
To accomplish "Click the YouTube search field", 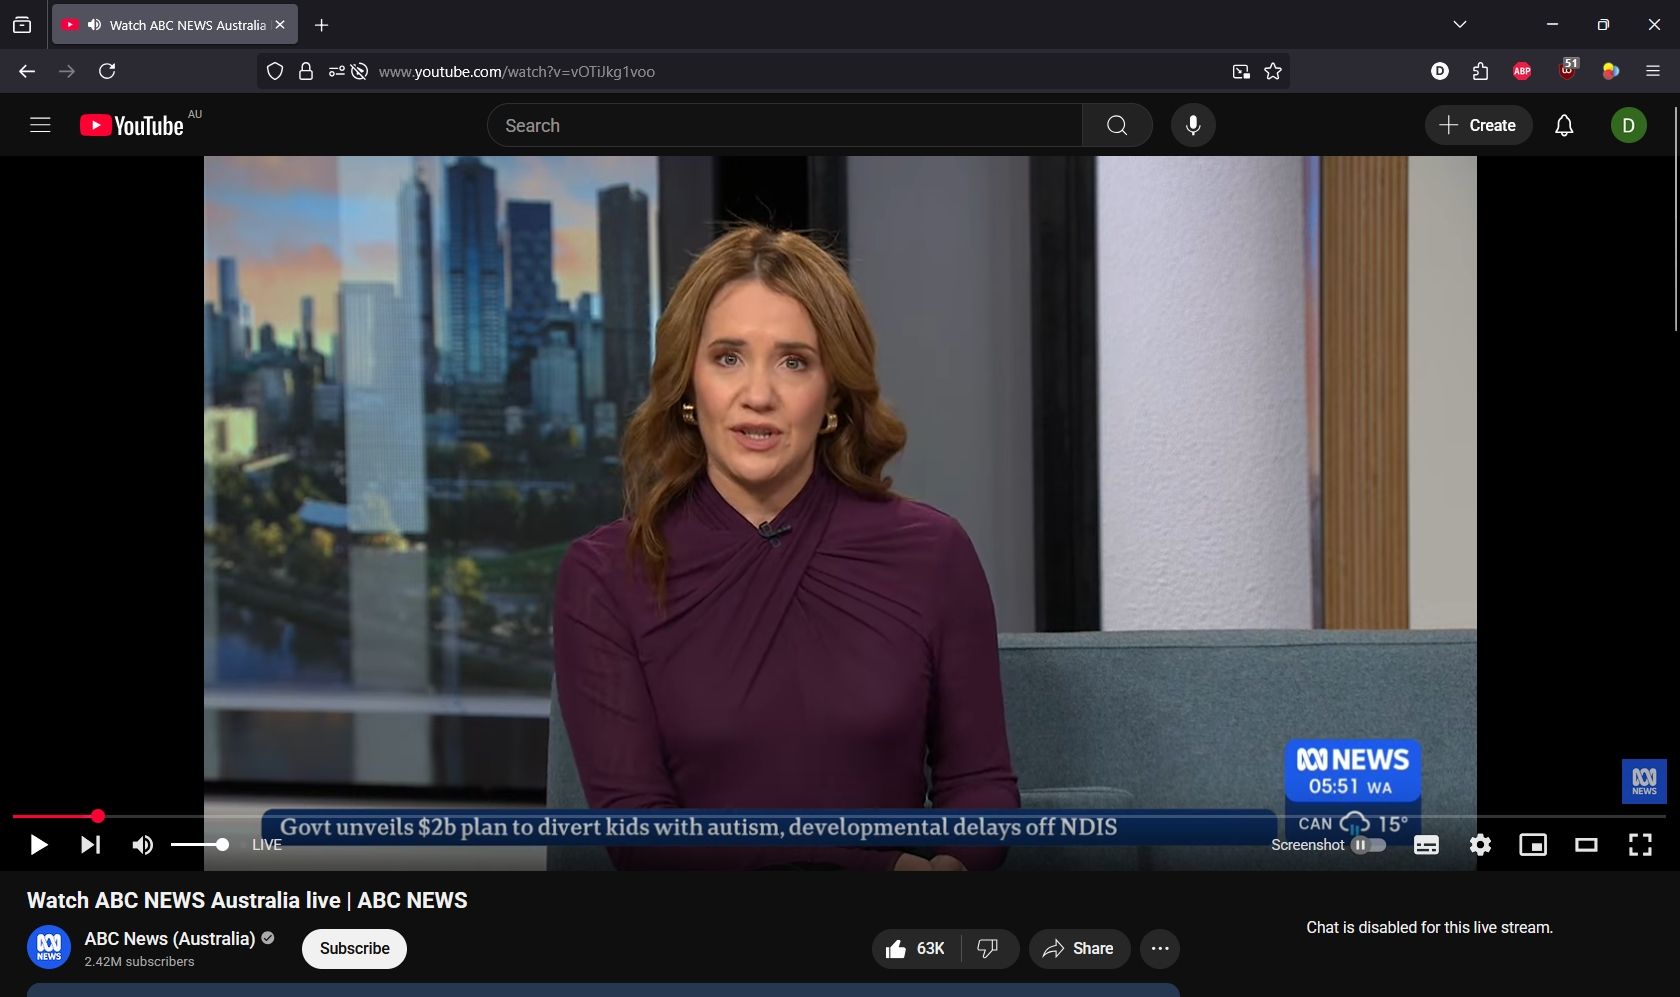I will point(785,125).
